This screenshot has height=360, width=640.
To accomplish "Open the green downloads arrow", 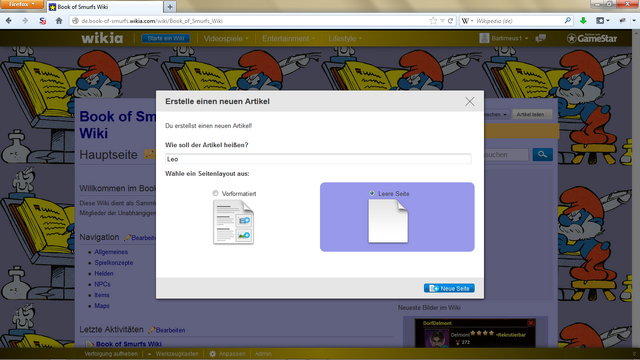I will click(583, 21).
